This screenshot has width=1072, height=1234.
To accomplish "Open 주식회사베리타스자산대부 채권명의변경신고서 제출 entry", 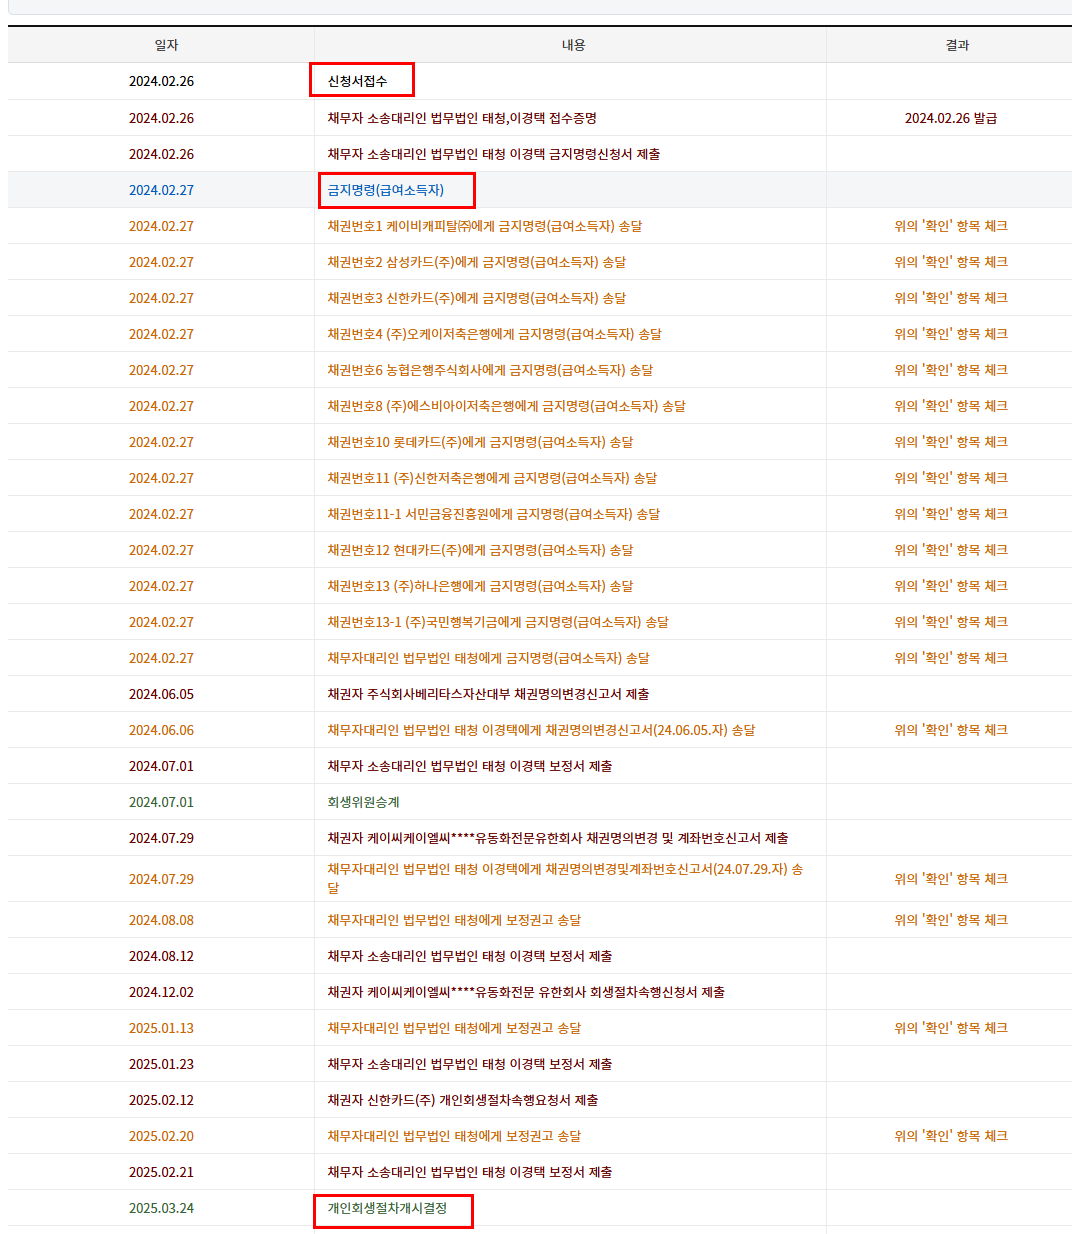I will [488, 694].
